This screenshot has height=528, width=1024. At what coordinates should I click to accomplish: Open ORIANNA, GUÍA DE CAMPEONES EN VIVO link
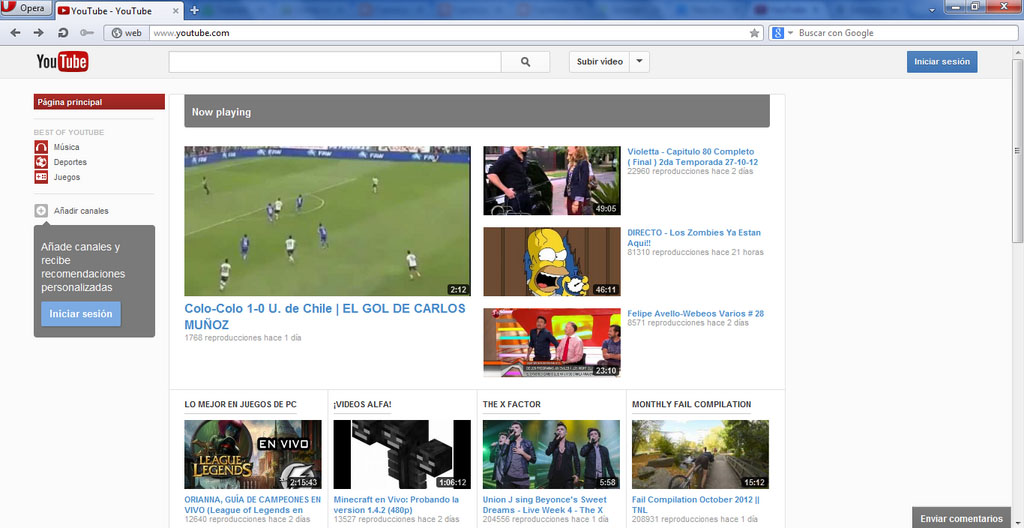(252, 504)
